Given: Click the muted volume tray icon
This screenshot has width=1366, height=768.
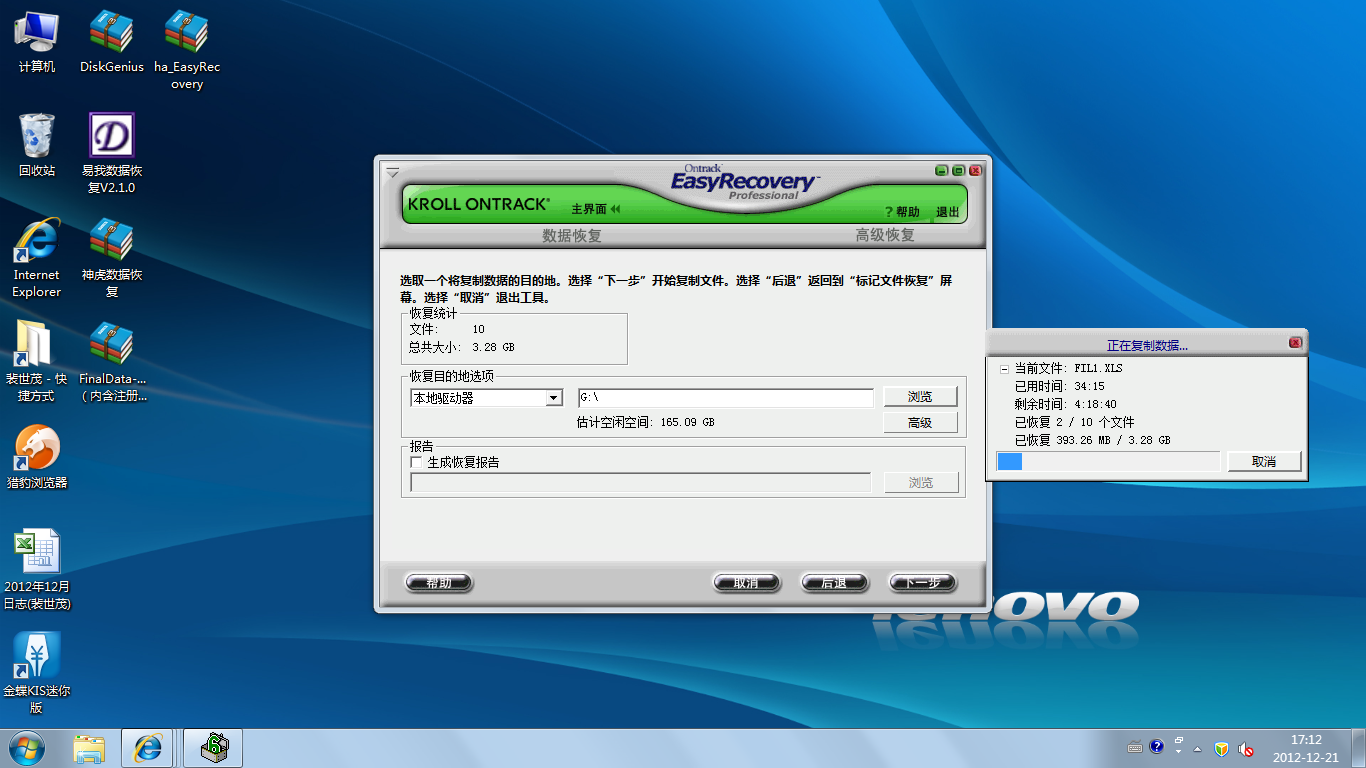Looking at the screenshot, I should pos(1246,748).
